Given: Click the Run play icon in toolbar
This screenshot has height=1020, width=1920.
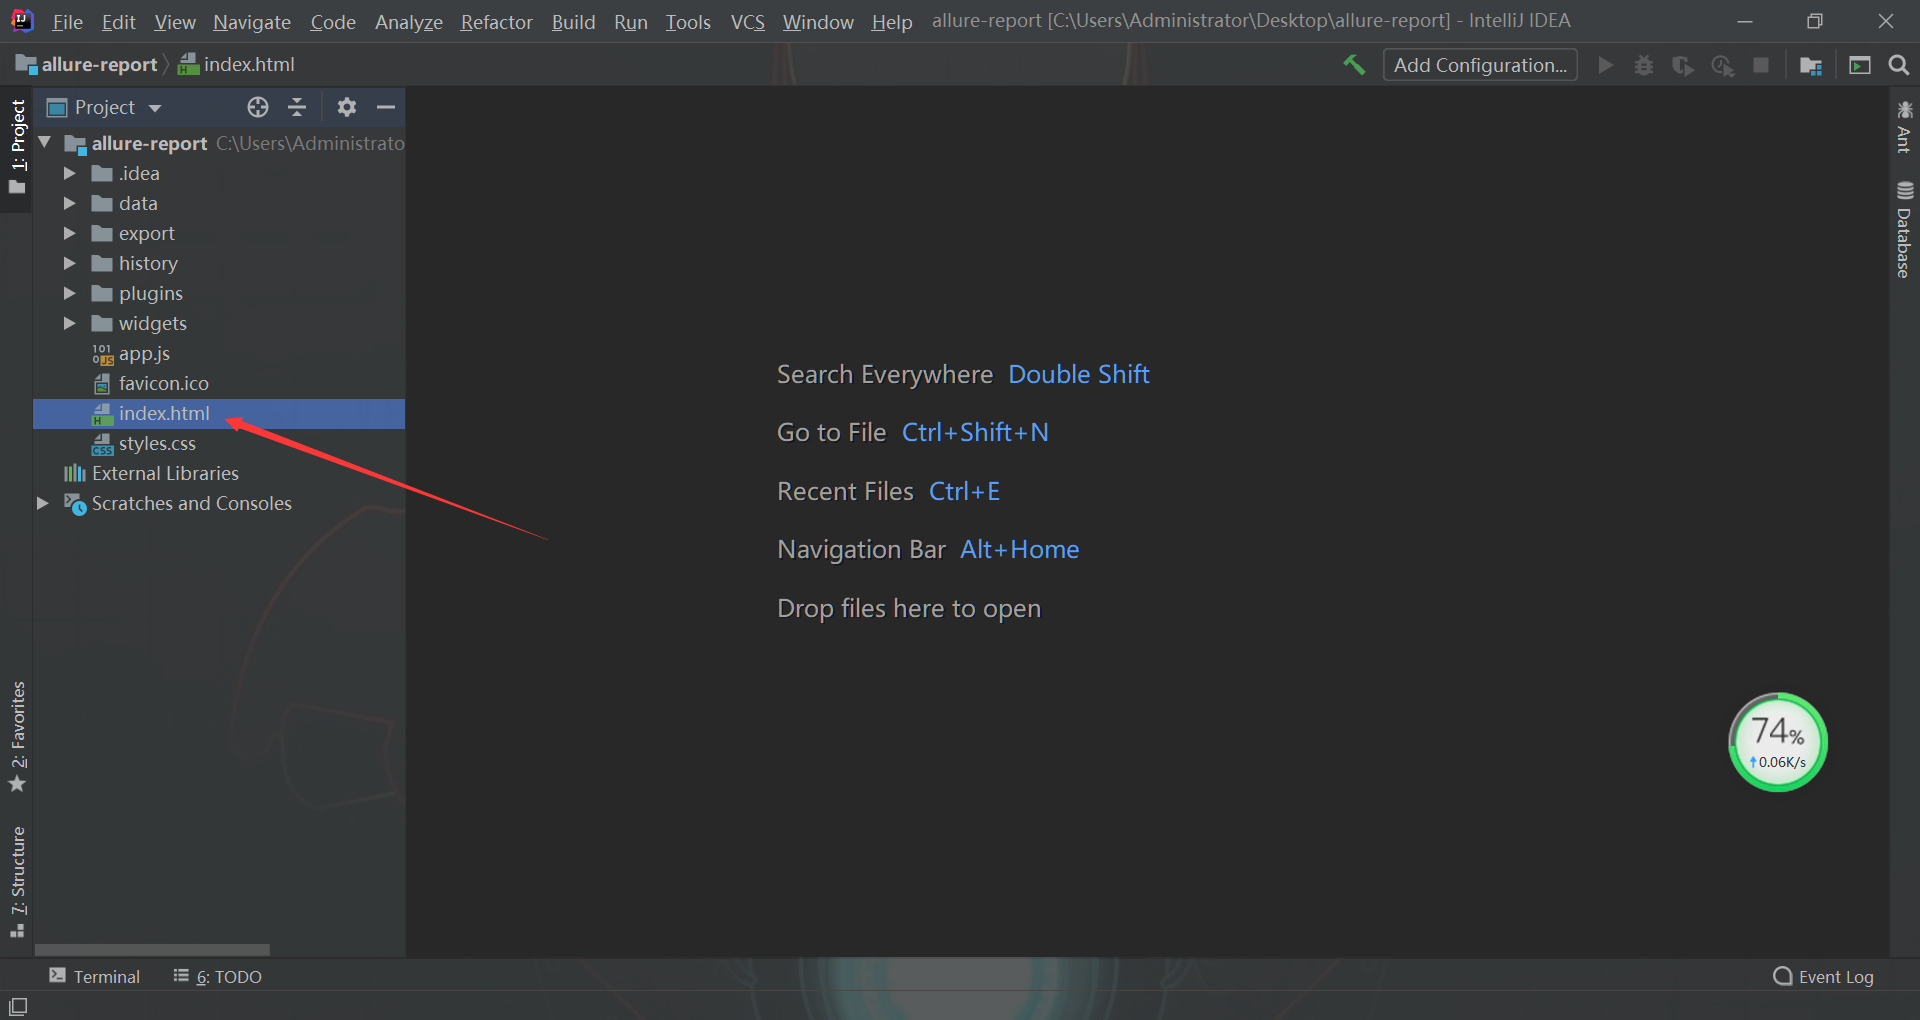Looking at the screenshot, I should (x=1605, y=65).
